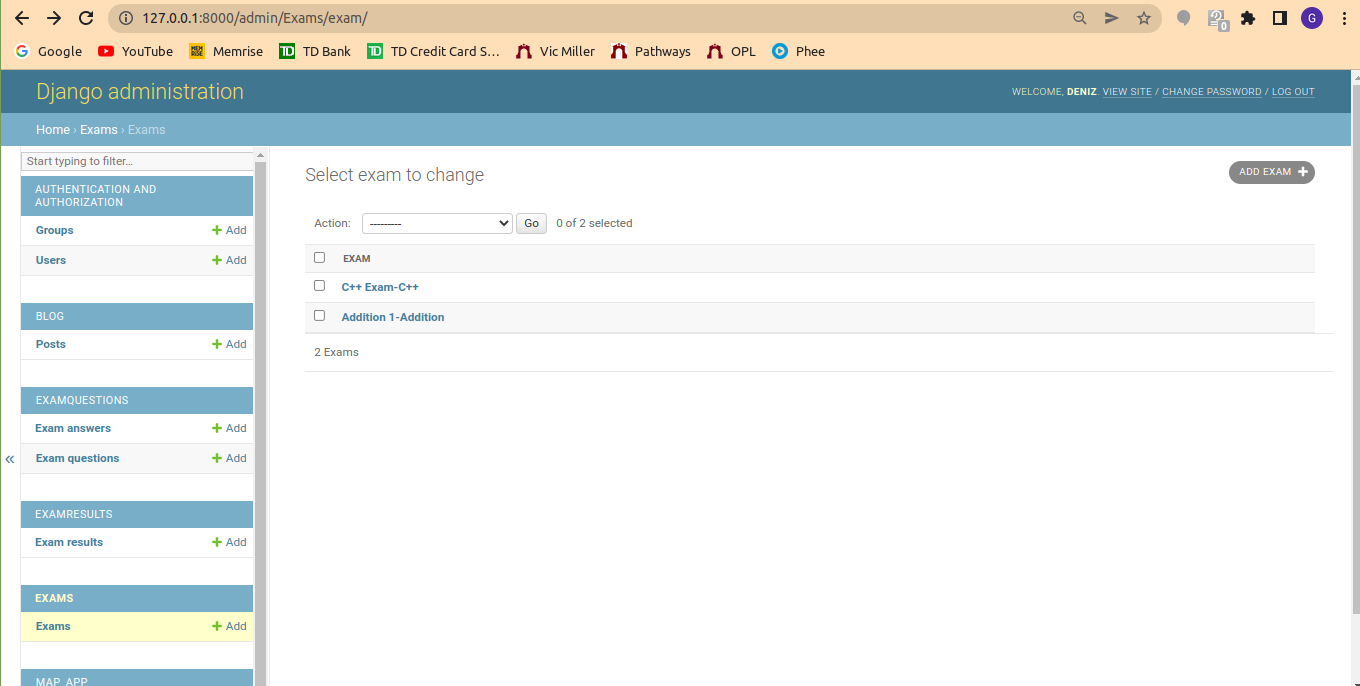Screen dimensions: 1360x686
Task: Toggle the browser side panel icon
Action: pos(1279,18)
